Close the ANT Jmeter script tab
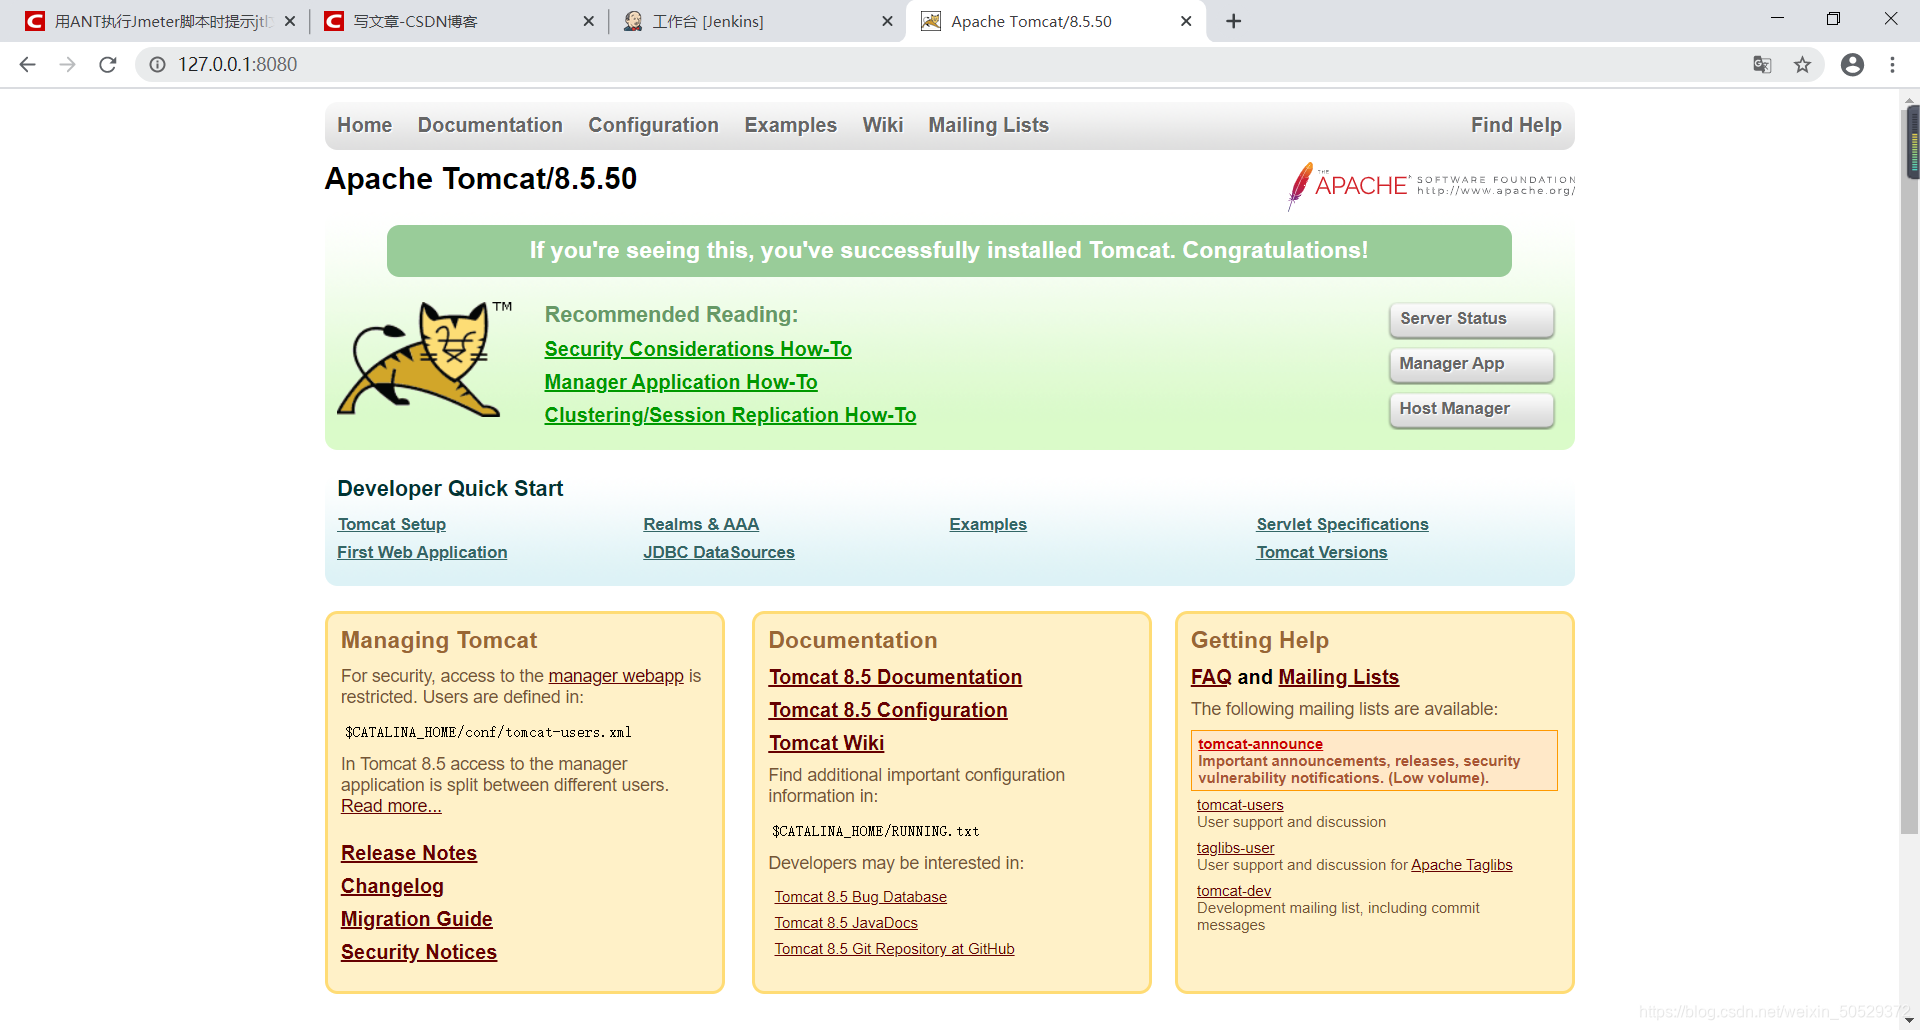 pyautogui.click(x=290, y=21)
